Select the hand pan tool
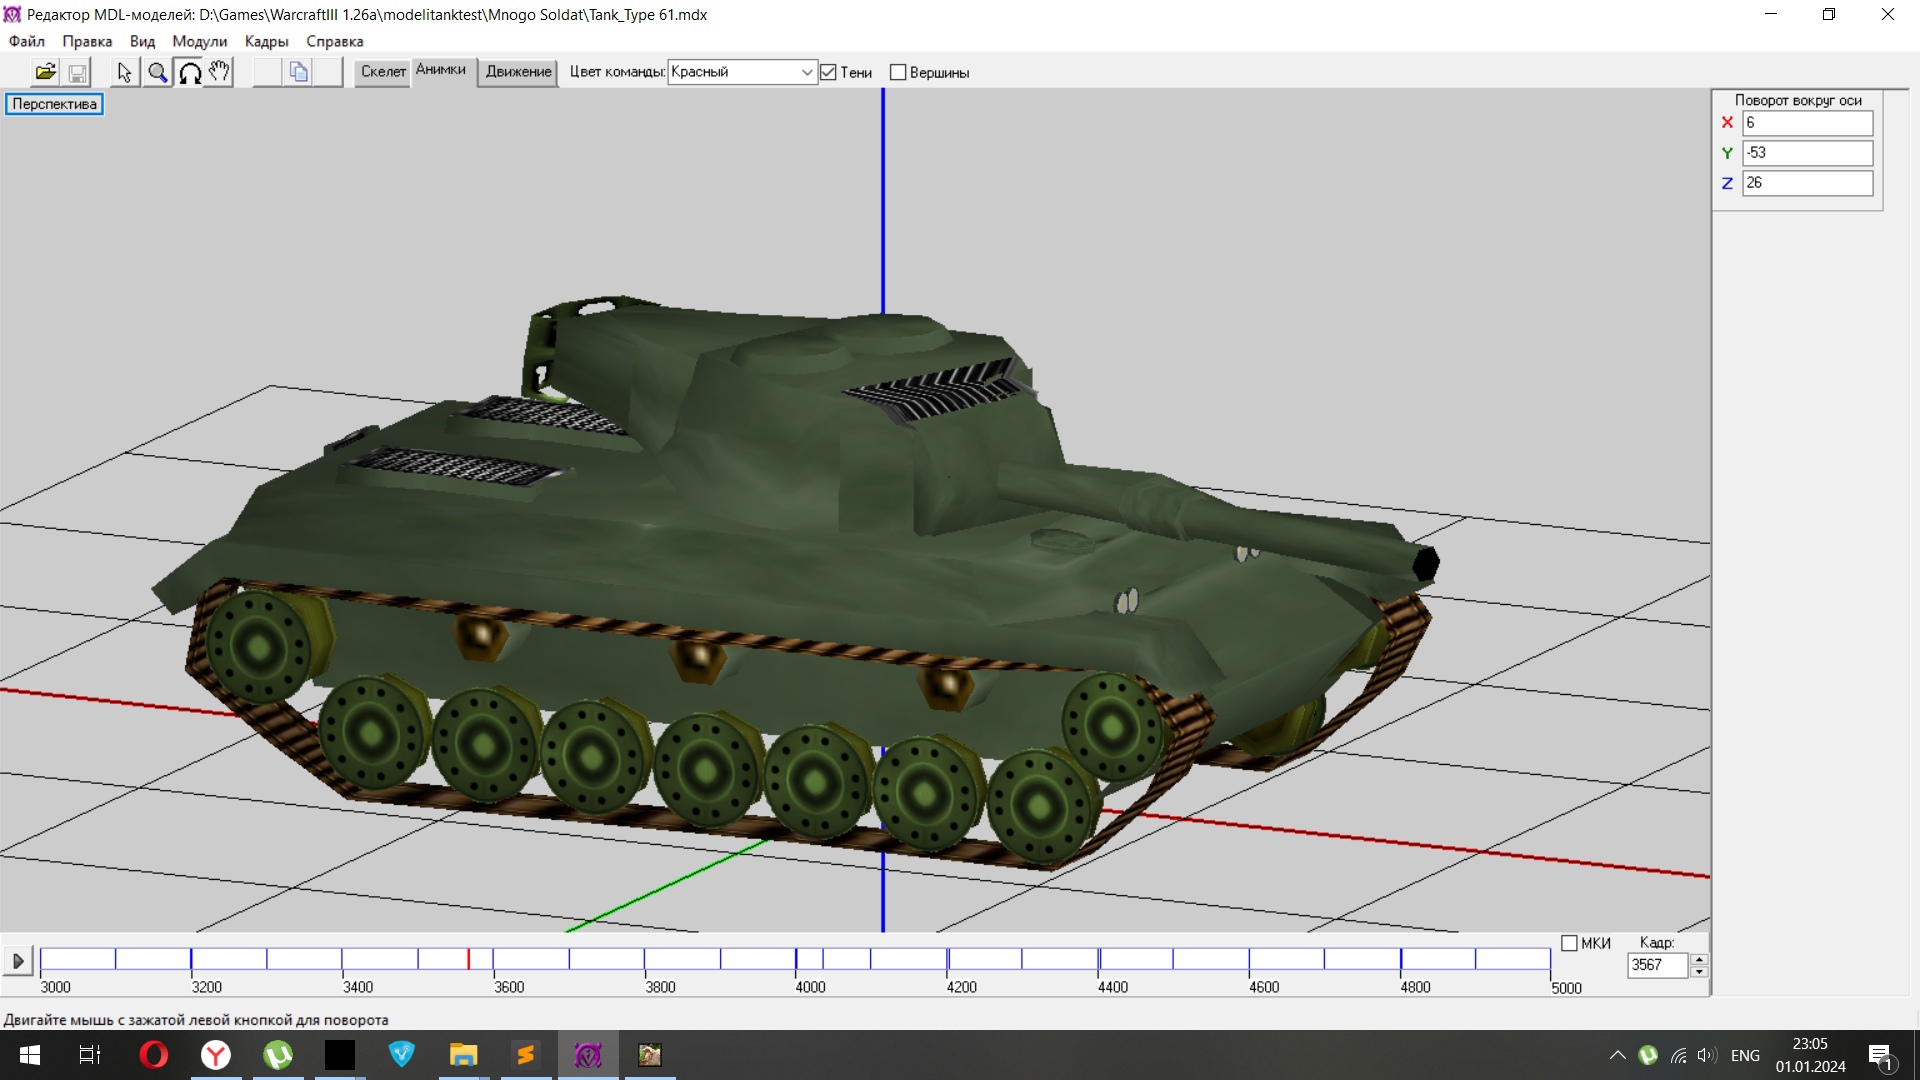 [220, 72]
